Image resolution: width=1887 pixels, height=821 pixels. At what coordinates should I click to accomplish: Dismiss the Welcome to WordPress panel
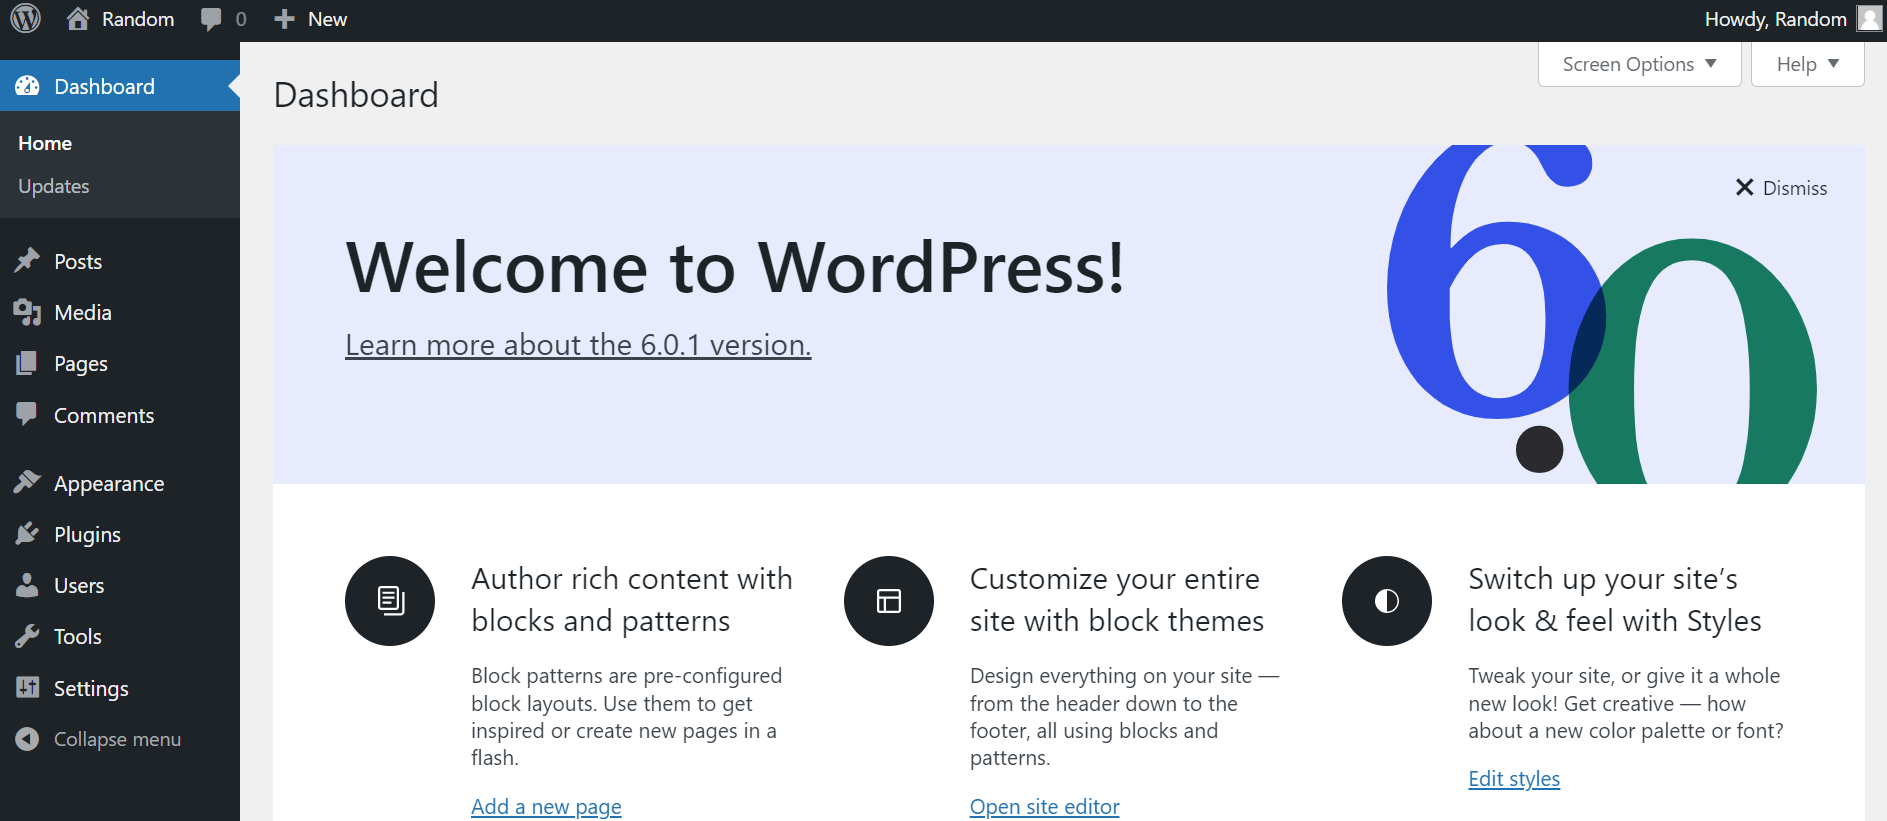tap(1781, 188)
